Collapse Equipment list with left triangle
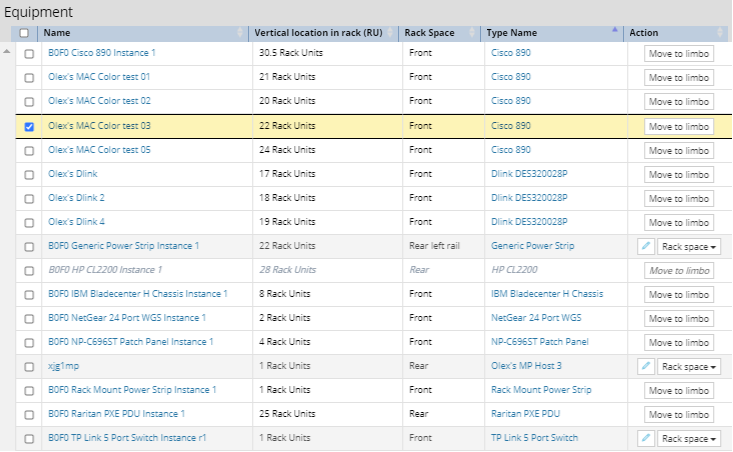Image resolution: width=733 pixels, height=452 pixels. point(7,51)
